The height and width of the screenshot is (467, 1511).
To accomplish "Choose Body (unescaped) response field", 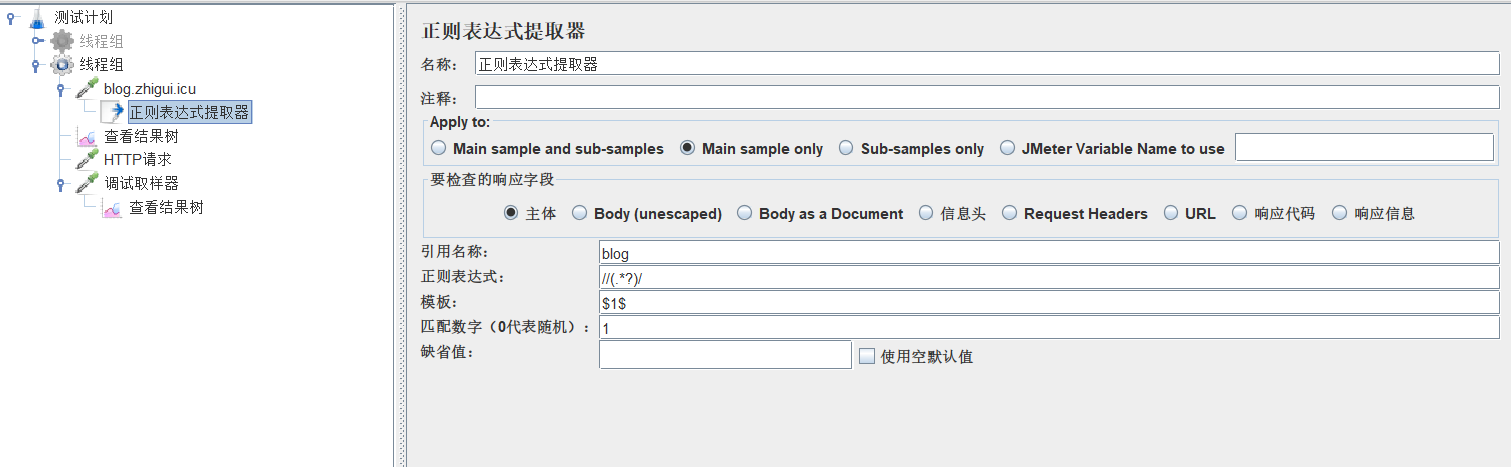I will [580, 213].
